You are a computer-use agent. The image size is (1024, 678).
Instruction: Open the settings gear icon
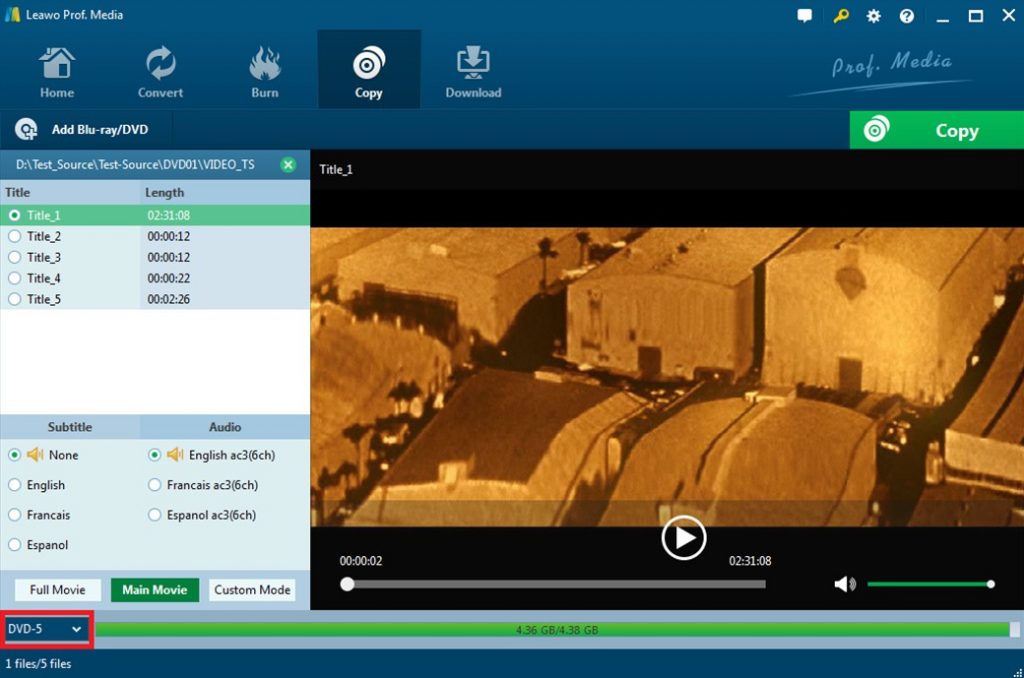[872, 15]
